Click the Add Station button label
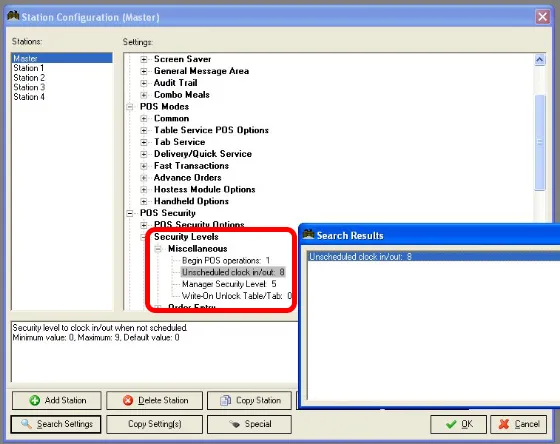 65,400
